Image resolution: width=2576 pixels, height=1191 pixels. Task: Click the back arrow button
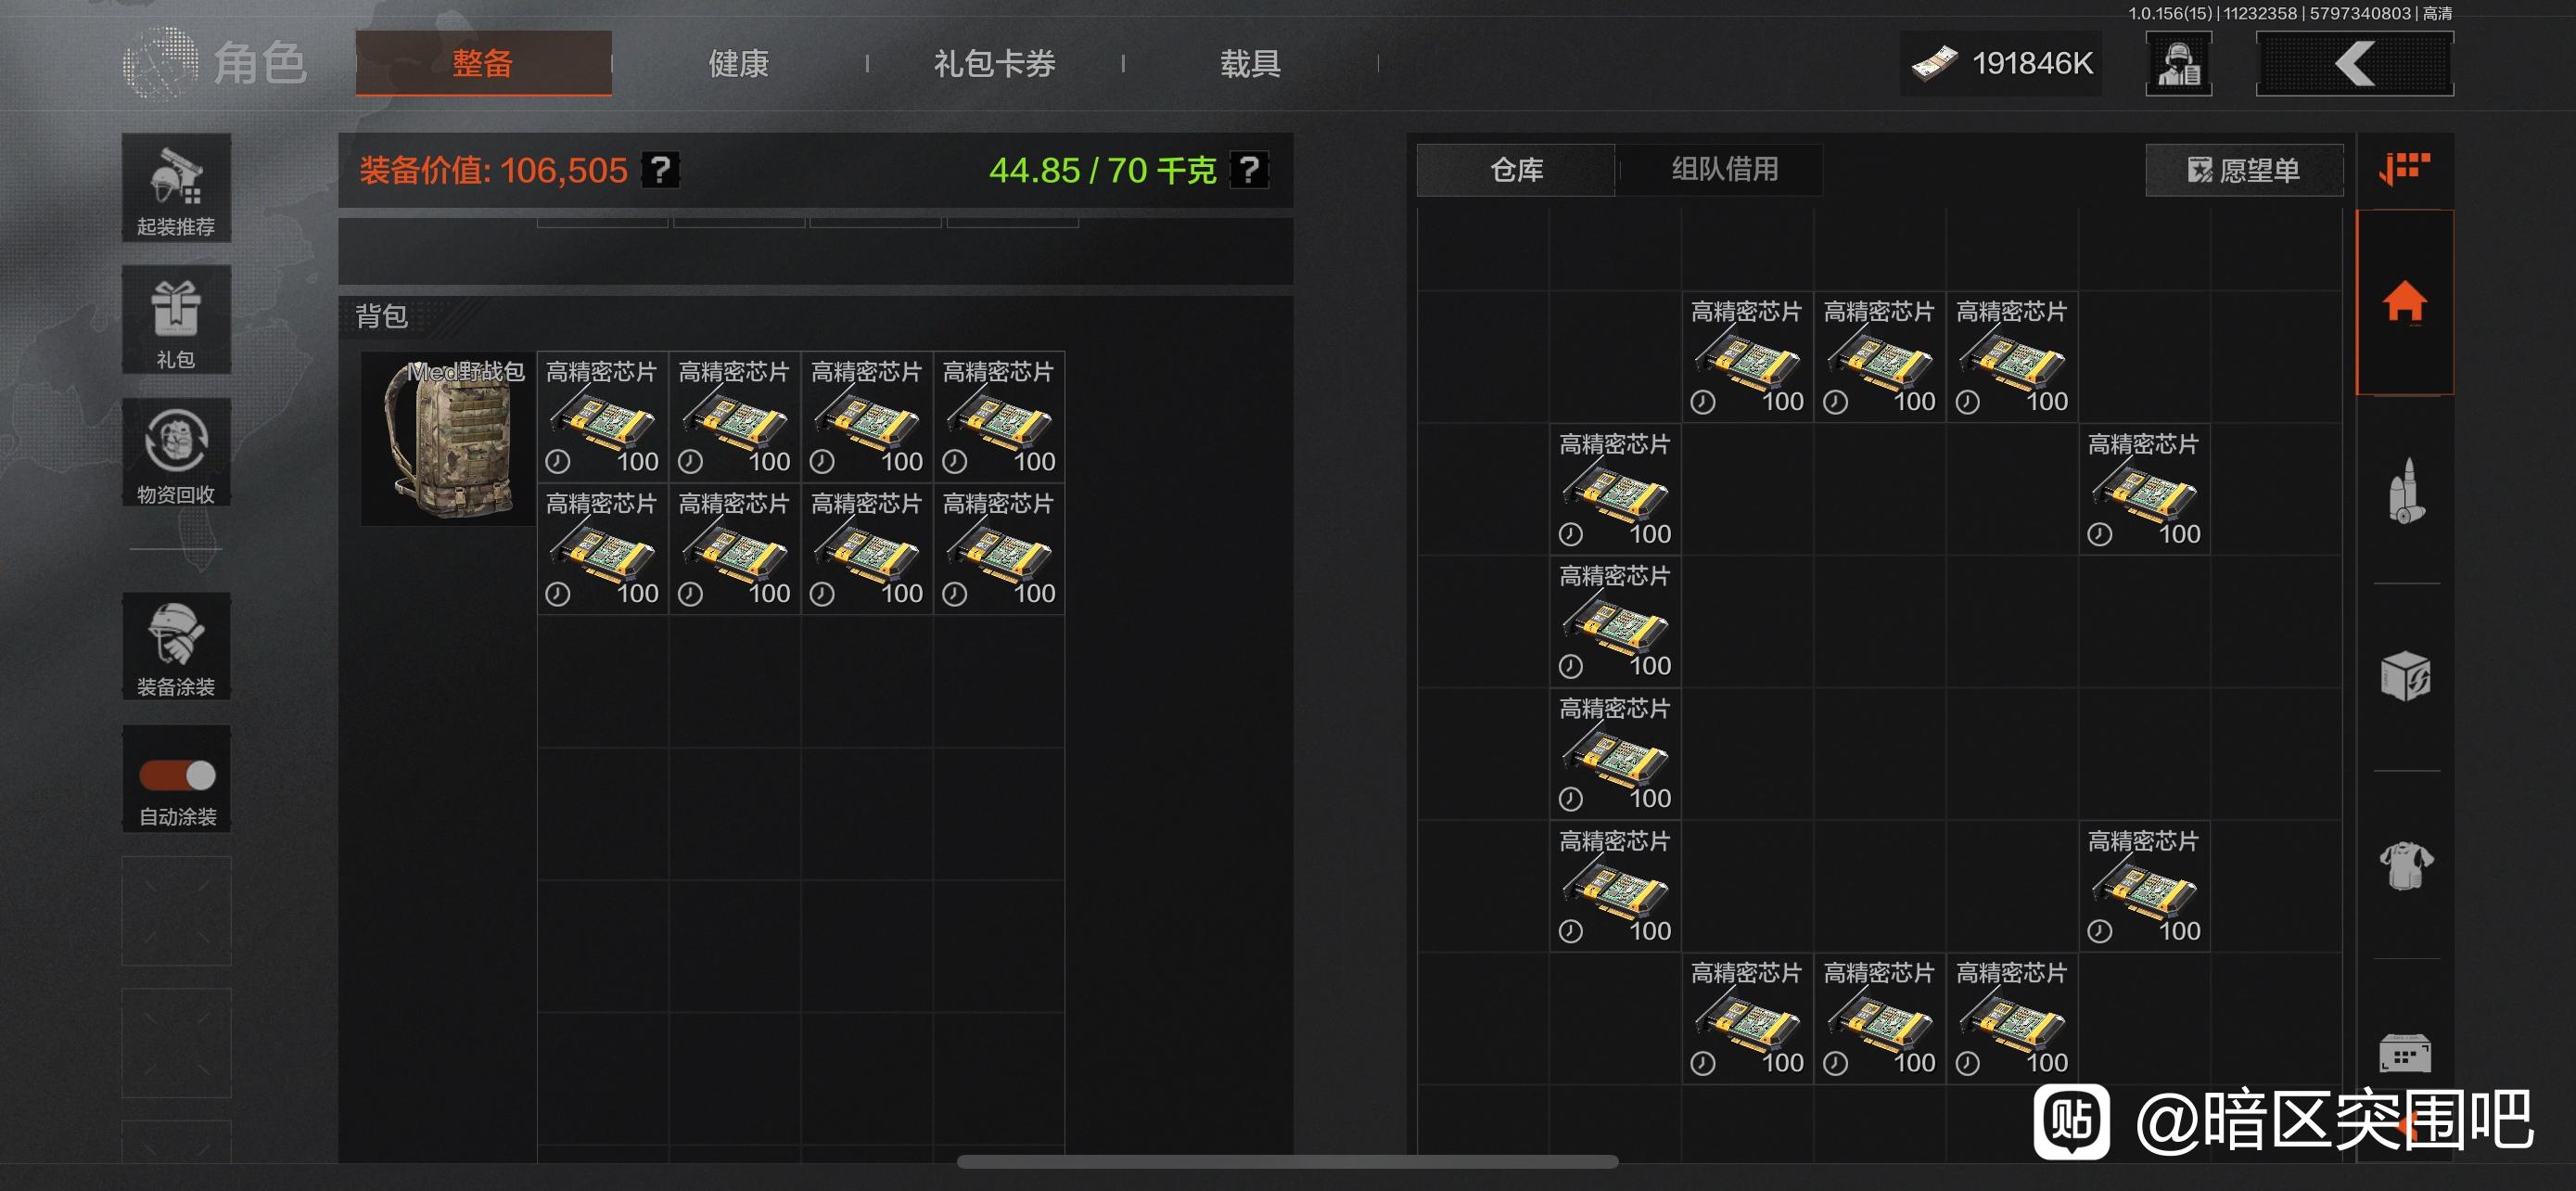click(x=2354, y=64)
